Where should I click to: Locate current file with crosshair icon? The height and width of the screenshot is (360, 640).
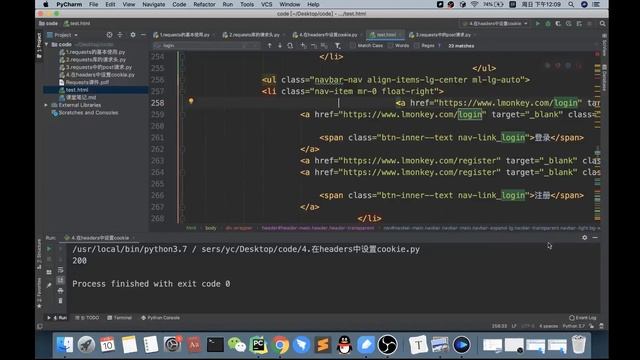tap(109, 35)
